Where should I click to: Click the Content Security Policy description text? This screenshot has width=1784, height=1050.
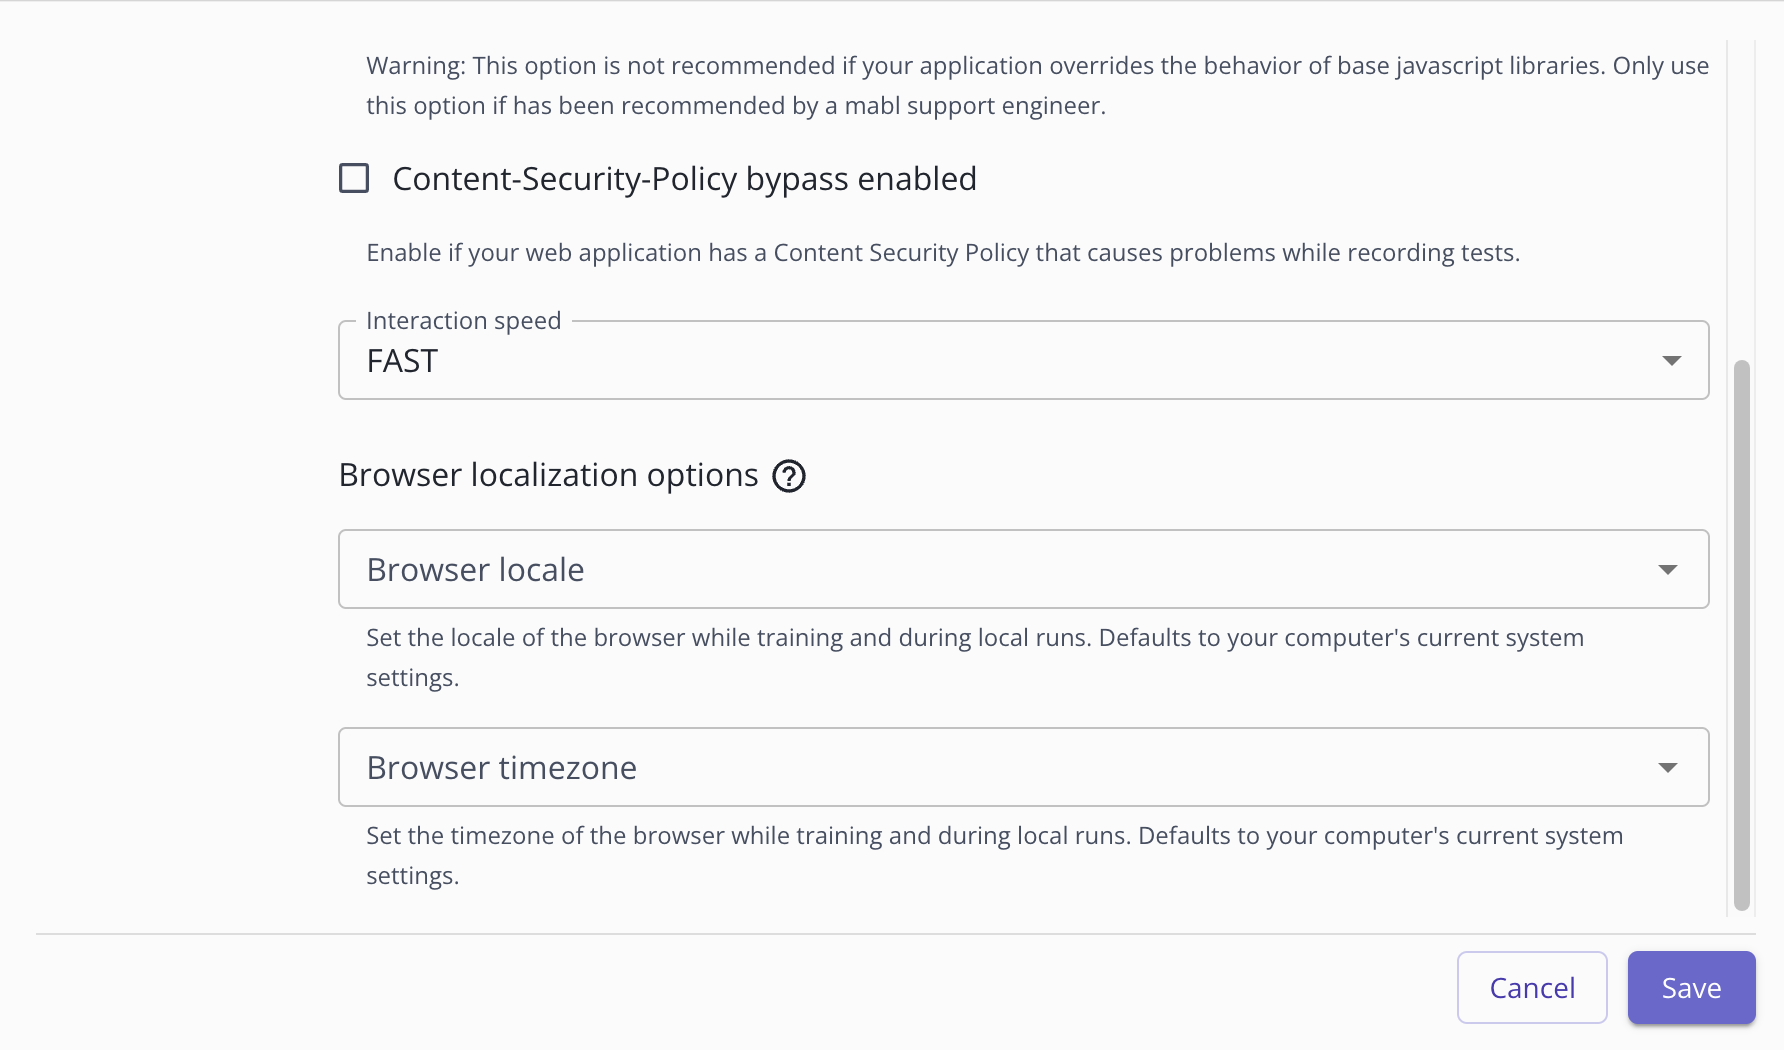[x=942, y=253]
